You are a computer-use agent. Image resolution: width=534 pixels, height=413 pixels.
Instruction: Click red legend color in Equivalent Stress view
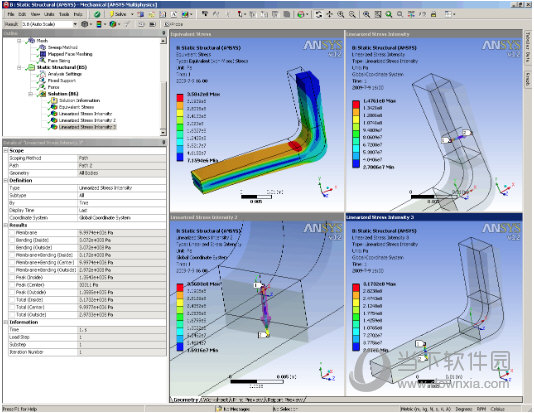[x=180, y=98]
